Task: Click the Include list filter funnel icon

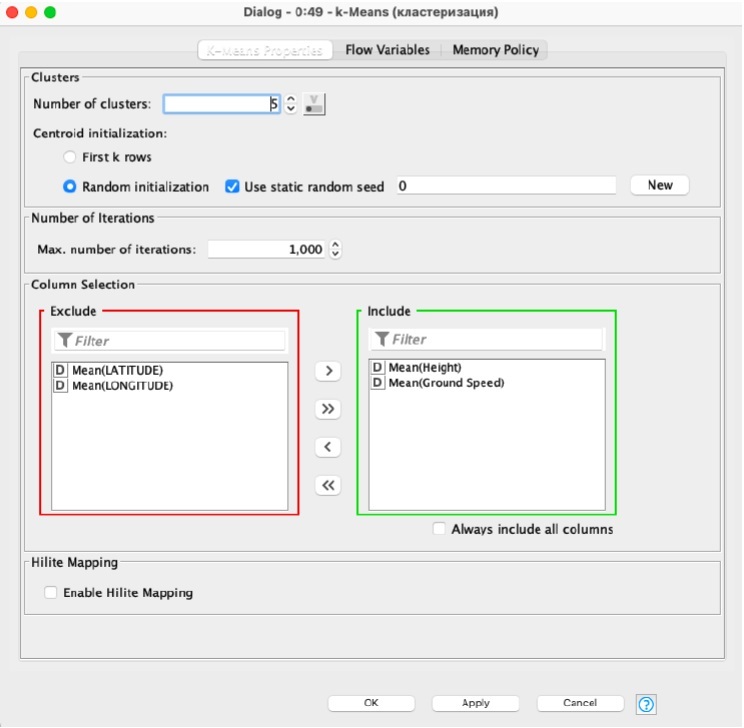Action: pyautogui.click(x=382, y=340)
